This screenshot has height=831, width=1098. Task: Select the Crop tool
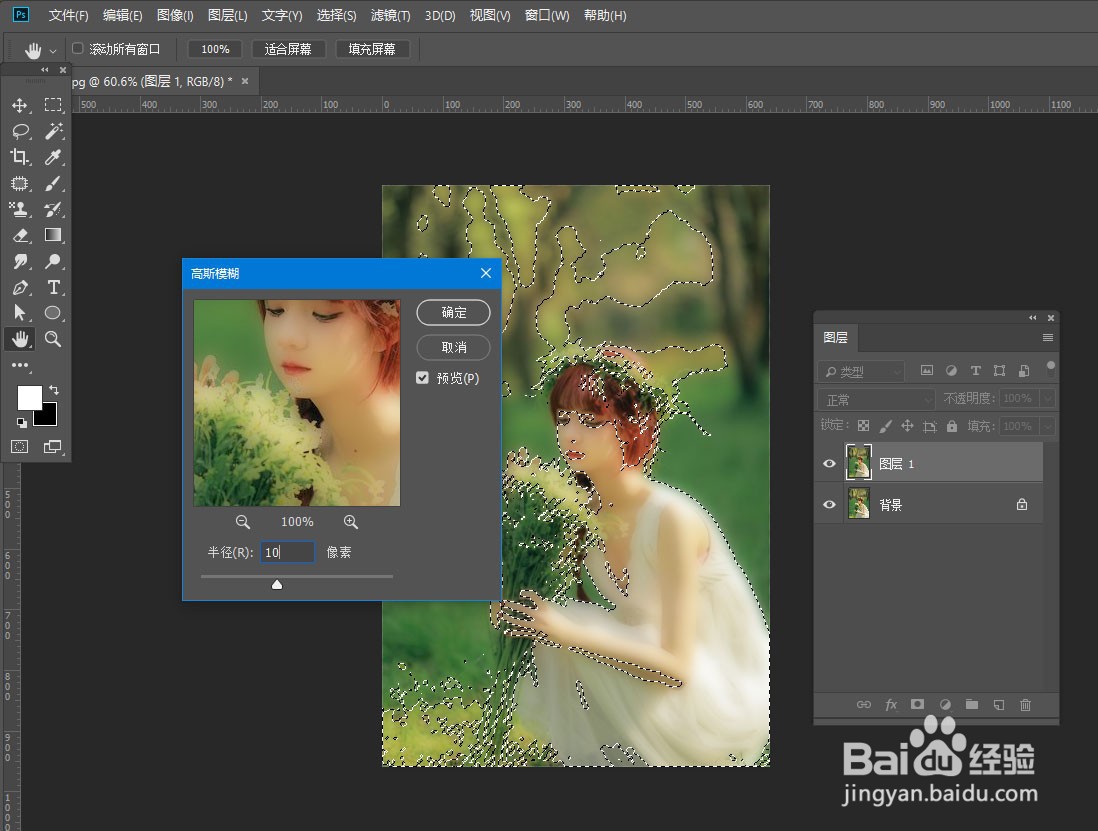20,157
